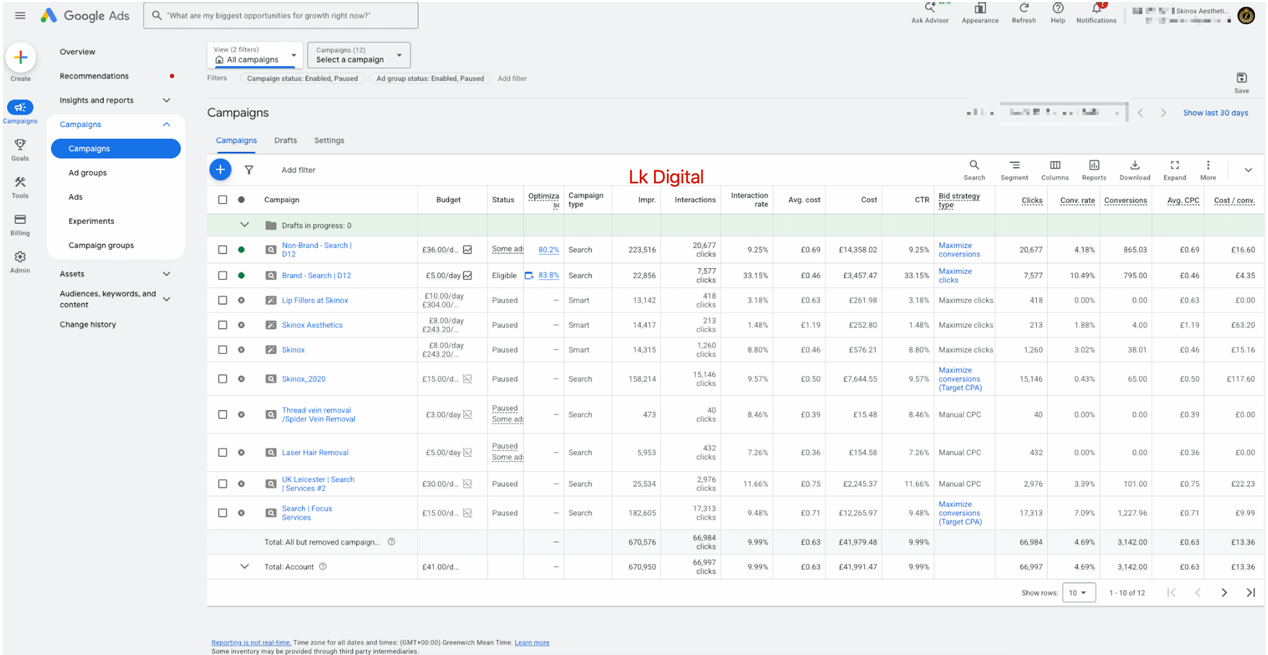Check the UK Leicester Search row
Screen dimensions: 1268x655
pyautogui.click(x=222, y=484)
